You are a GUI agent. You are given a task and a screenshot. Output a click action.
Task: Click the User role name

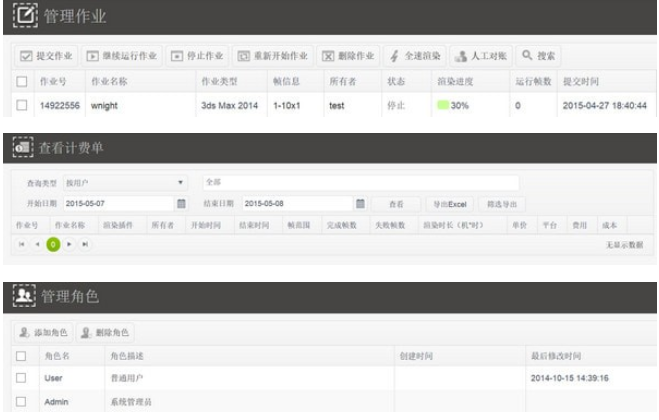[x=53, y=378]
